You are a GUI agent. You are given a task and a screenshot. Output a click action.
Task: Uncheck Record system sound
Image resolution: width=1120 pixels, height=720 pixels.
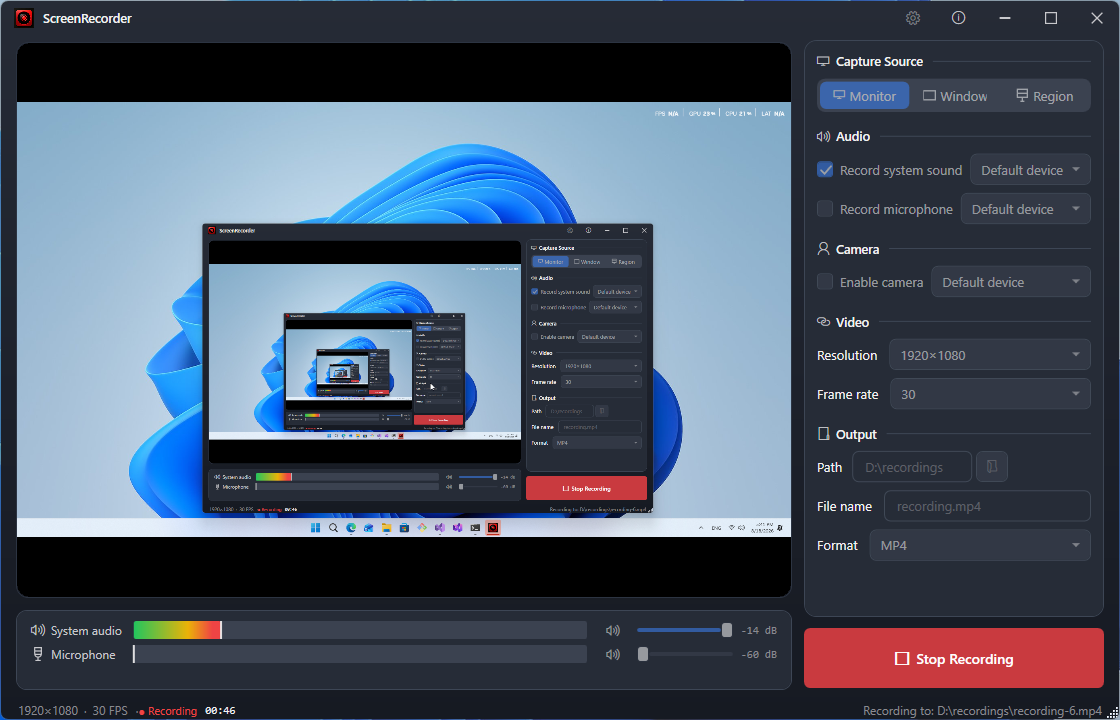pos(825,170)
